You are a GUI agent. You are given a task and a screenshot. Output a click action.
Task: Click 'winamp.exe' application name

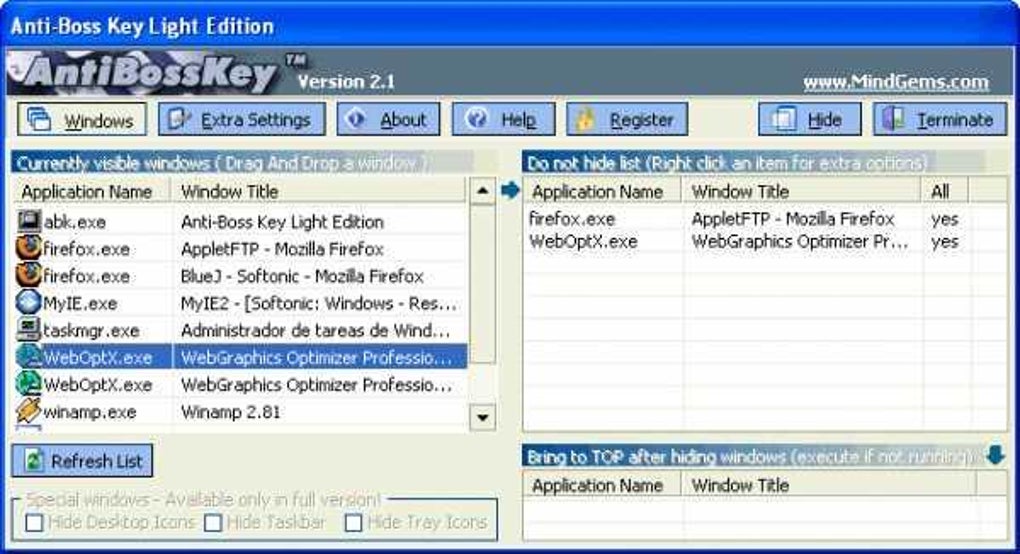(90, 412)
